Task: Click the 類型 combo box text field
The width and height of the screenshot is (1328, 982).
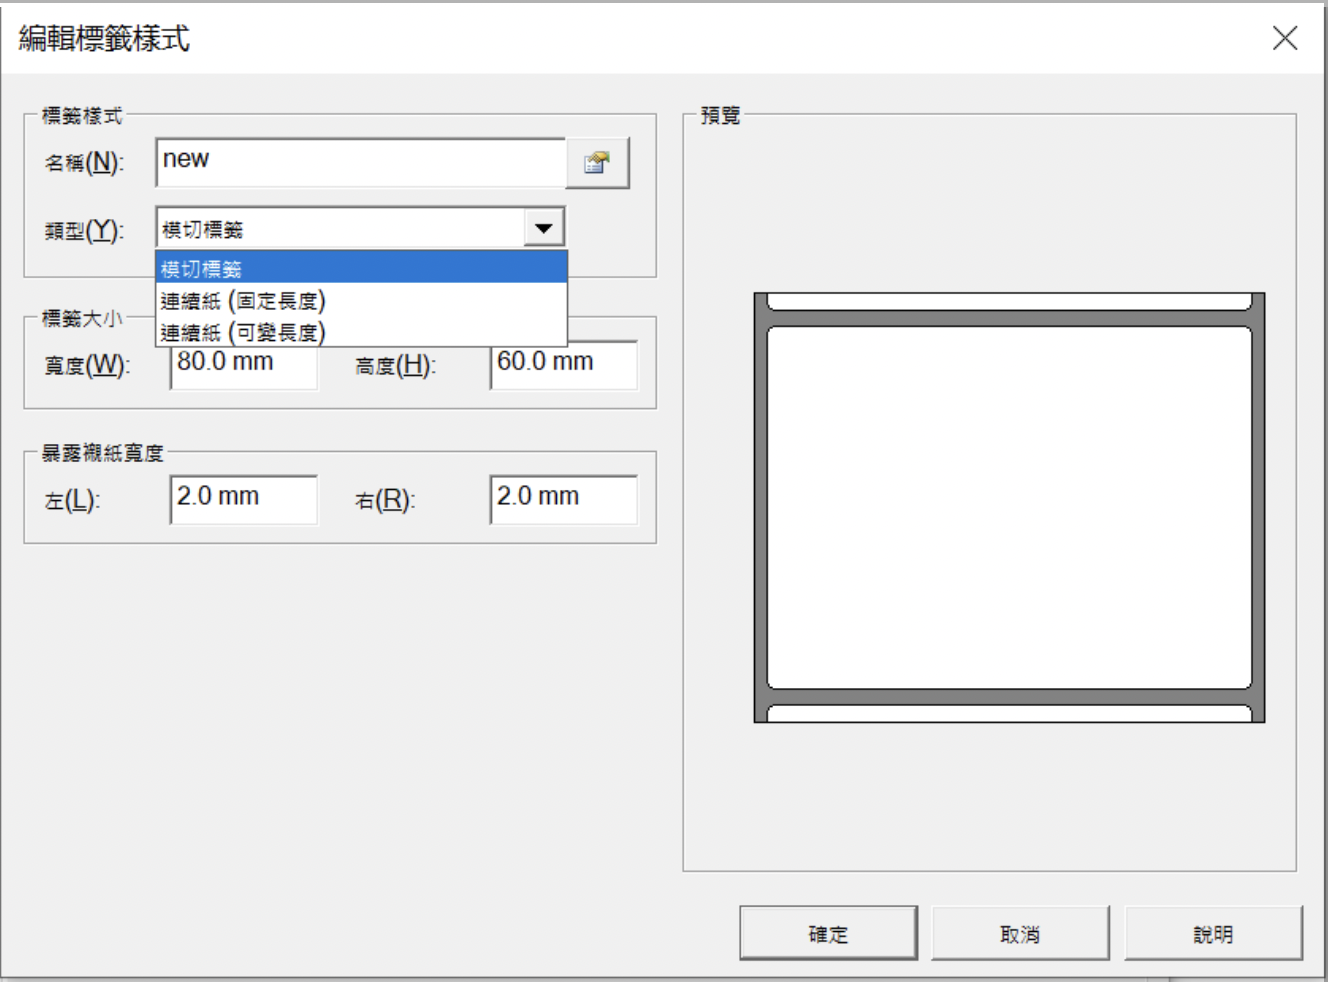Action: pyautogui.click(x=340, y=228)
